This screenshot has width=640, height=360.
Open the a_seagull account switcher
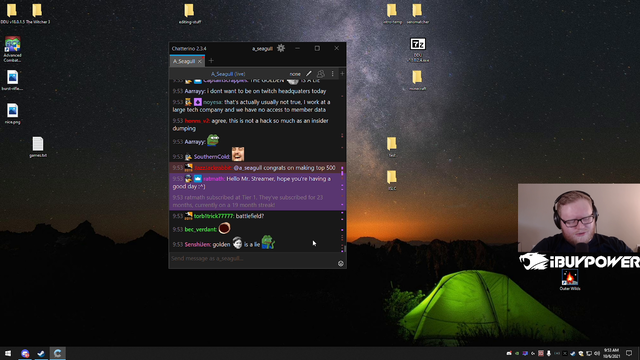[x=262, y=49]
